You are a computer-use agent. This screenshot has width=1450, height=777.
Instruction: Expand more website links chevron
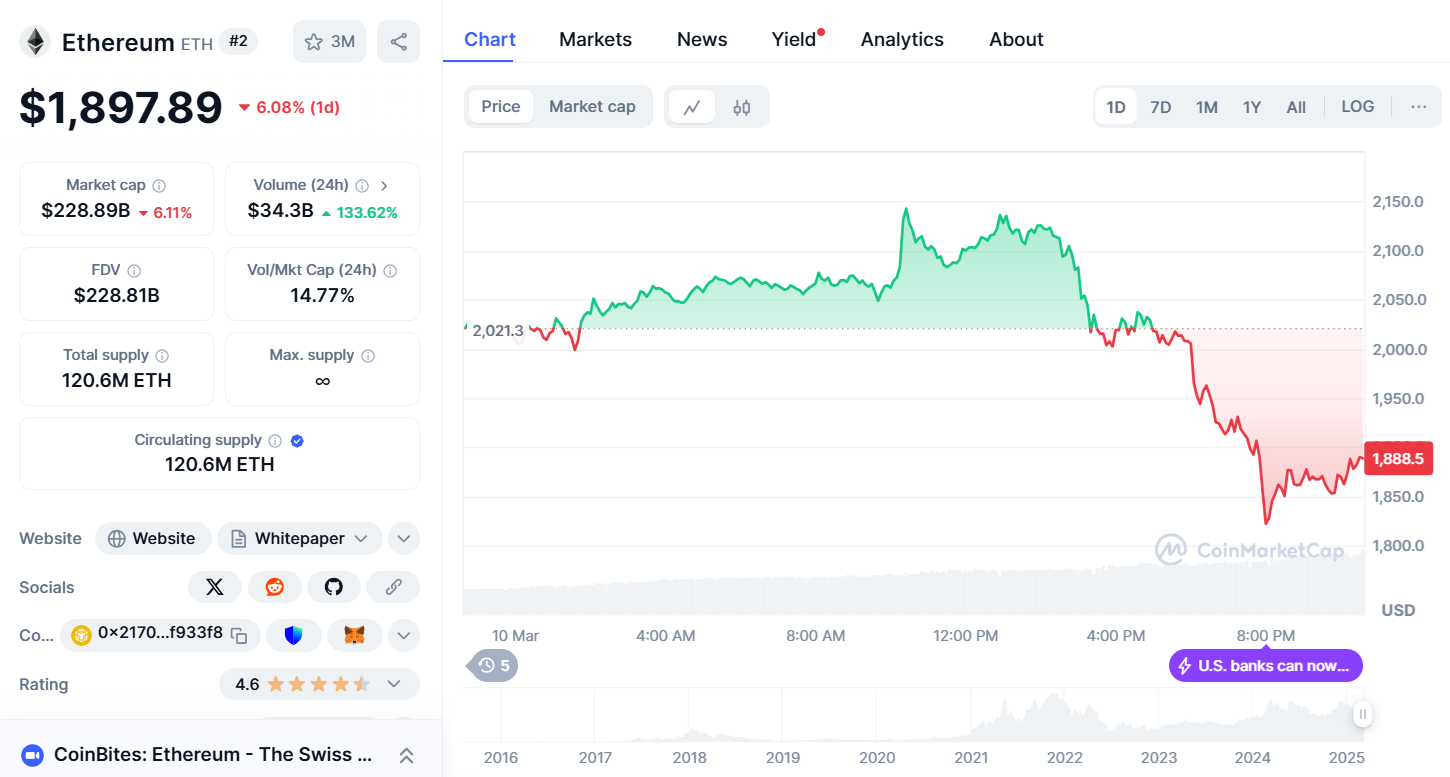[x=403, y=538]
